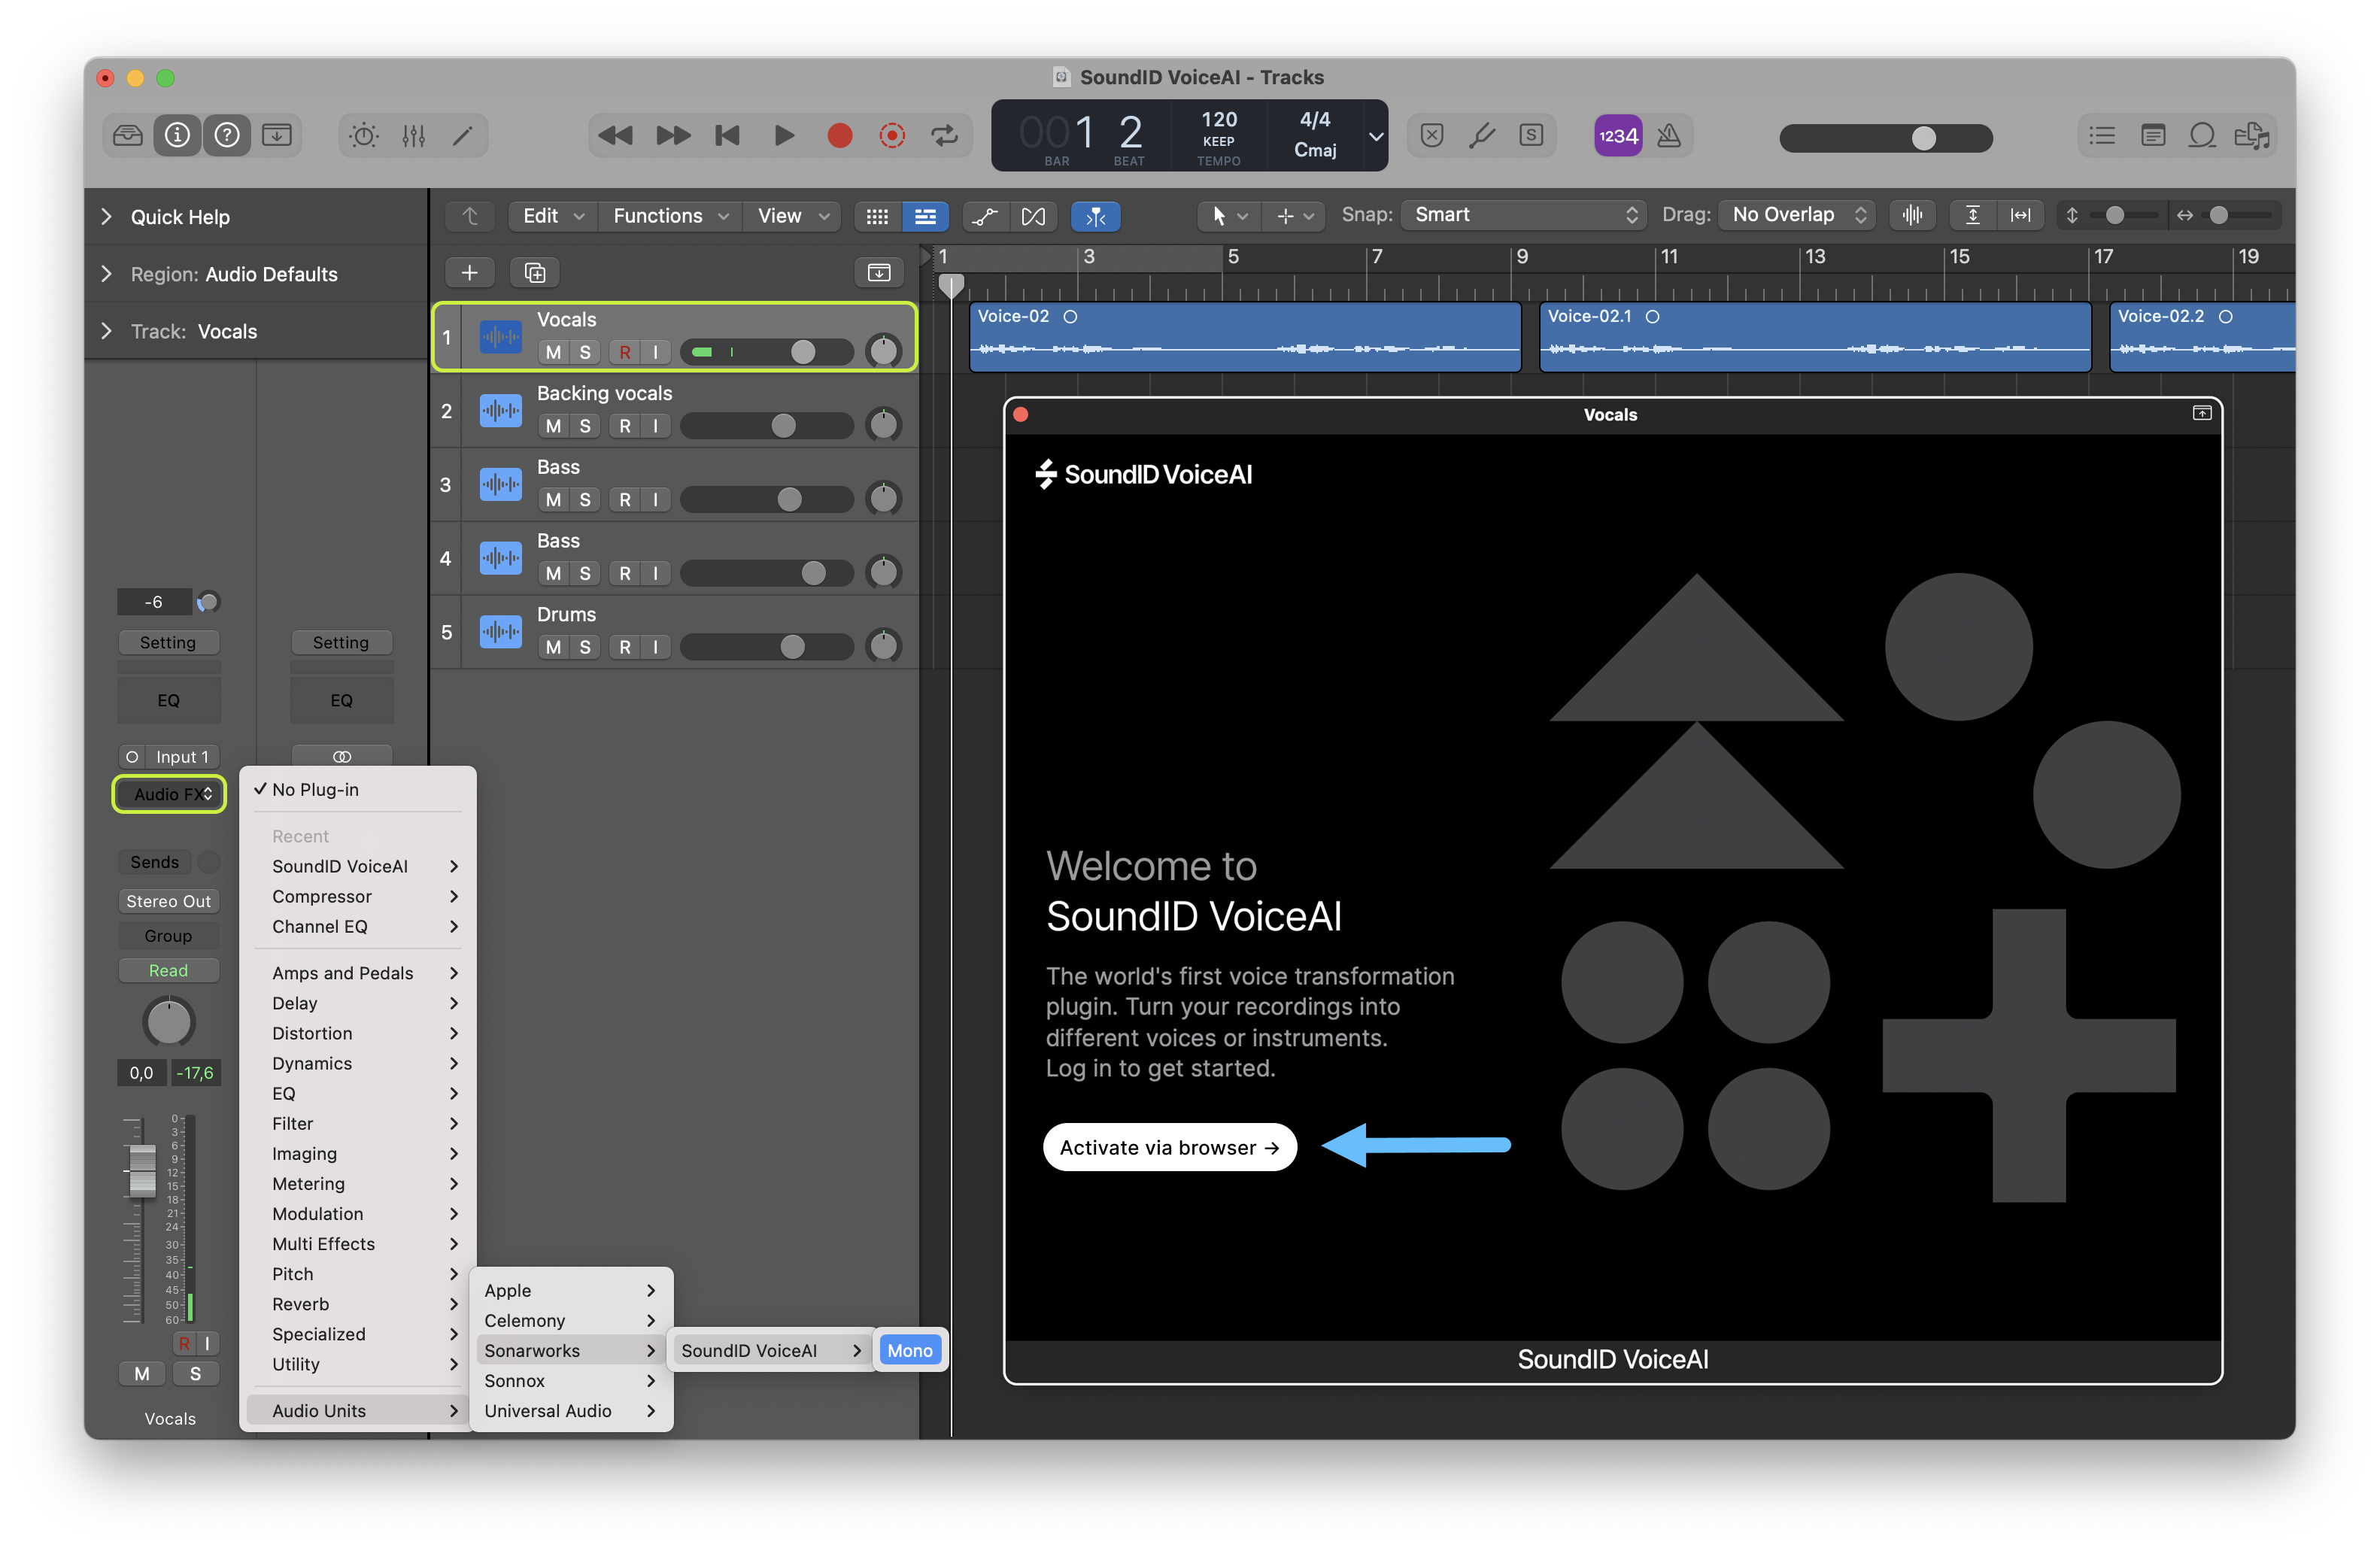Click the Stereo Out output button

pyautogui.click(x=168, y=901)
